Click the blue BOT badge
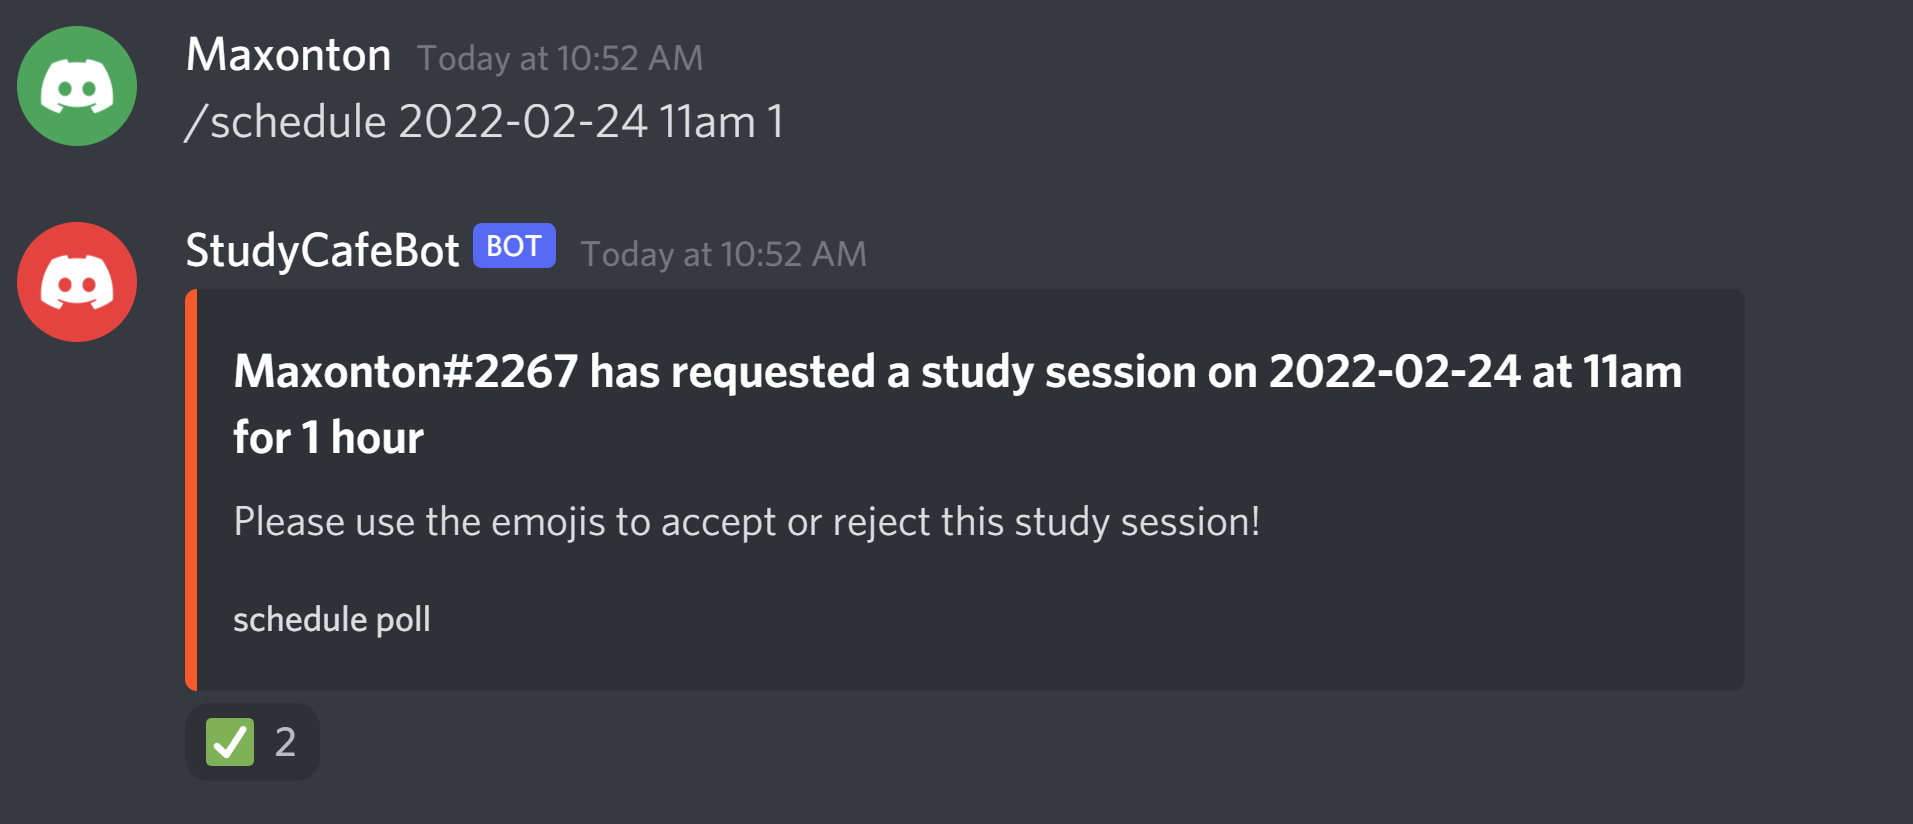Screen dimensions: 1913x824 click(x=514, y=246)
